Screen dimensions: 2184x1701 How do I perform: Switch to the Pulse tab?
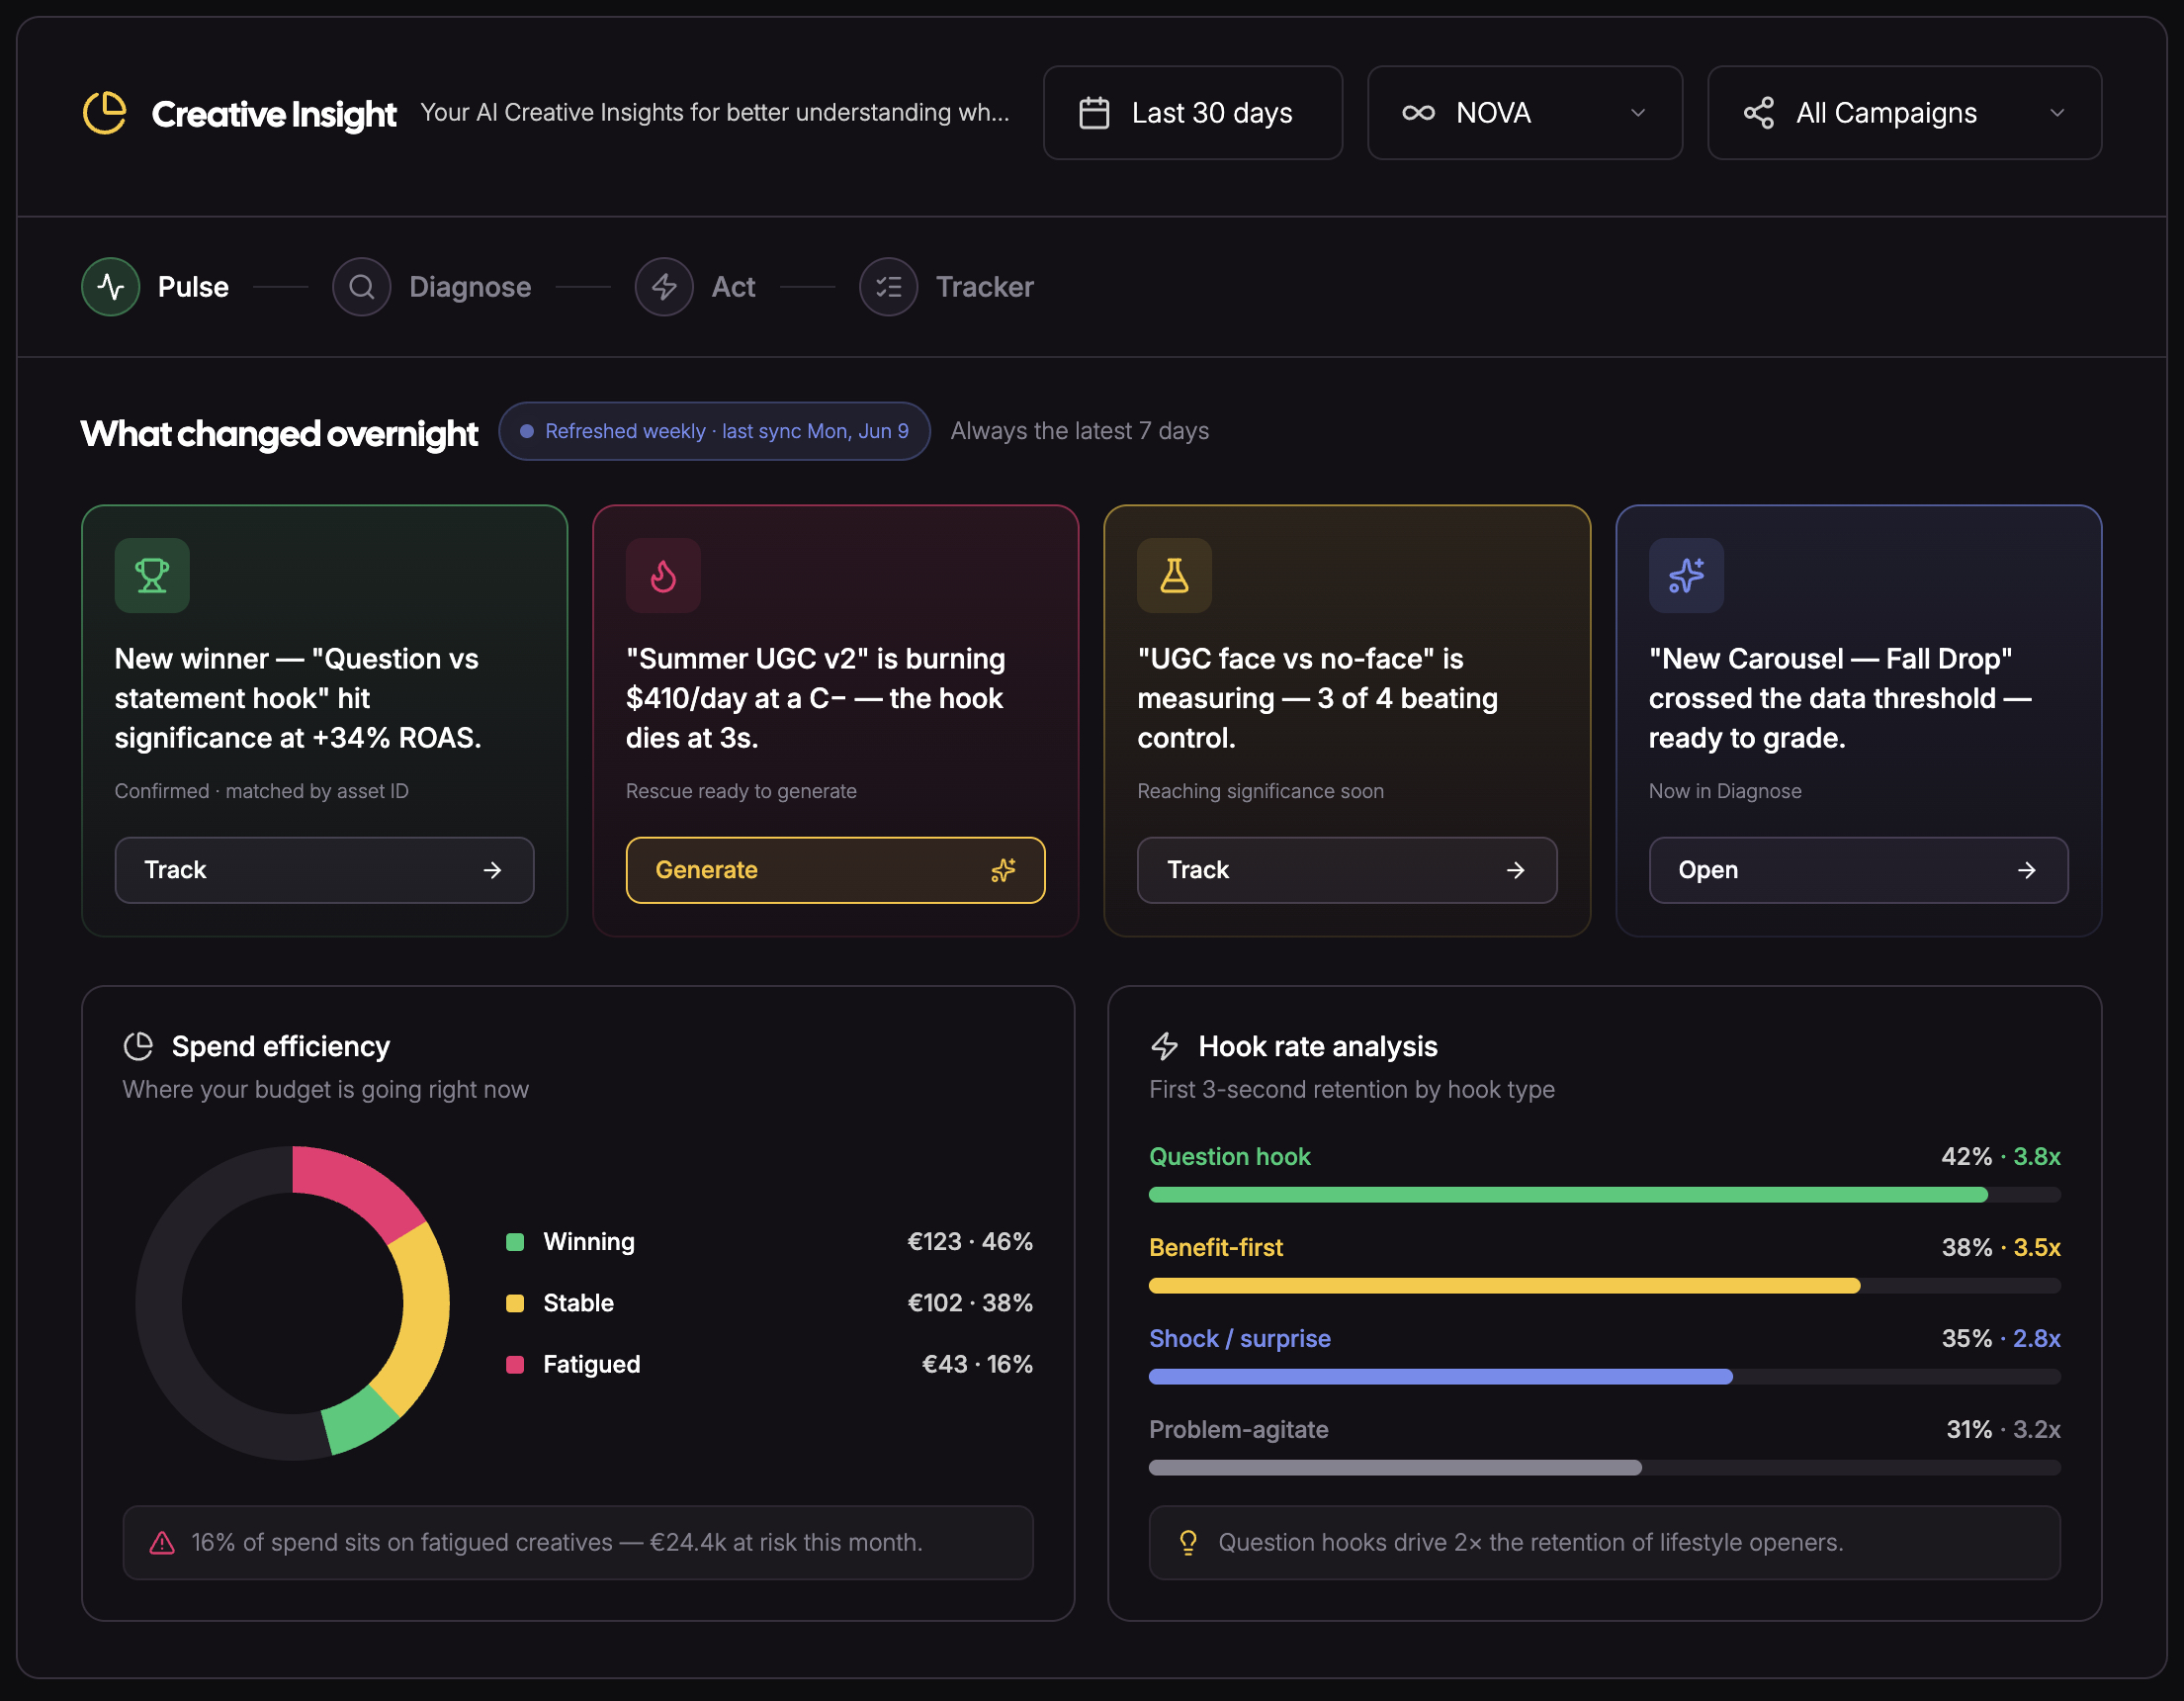[156, 287]
